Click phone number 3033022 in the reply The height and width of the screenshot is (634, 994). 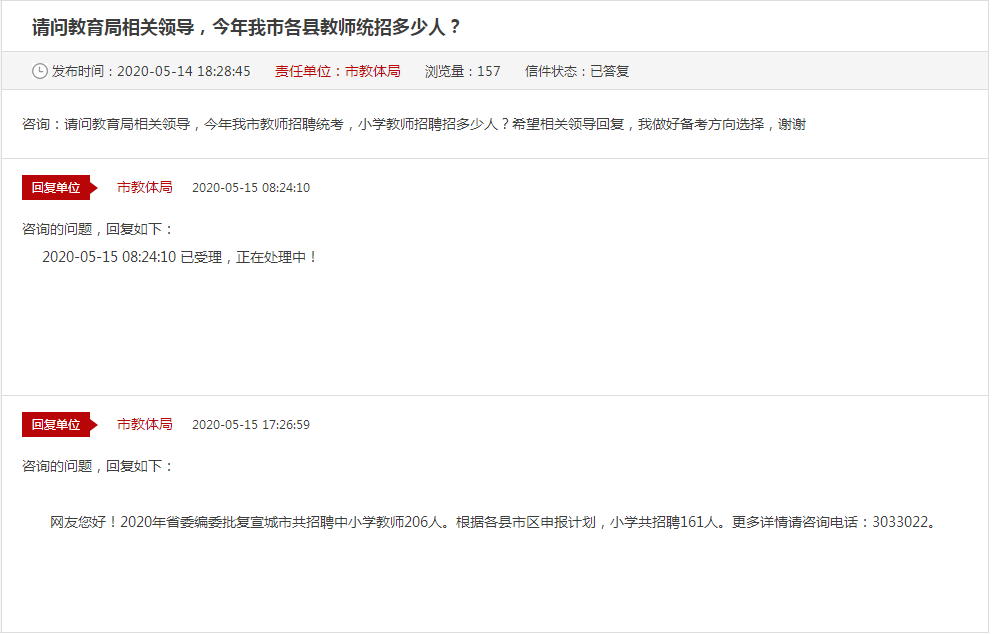coord(903,522)
